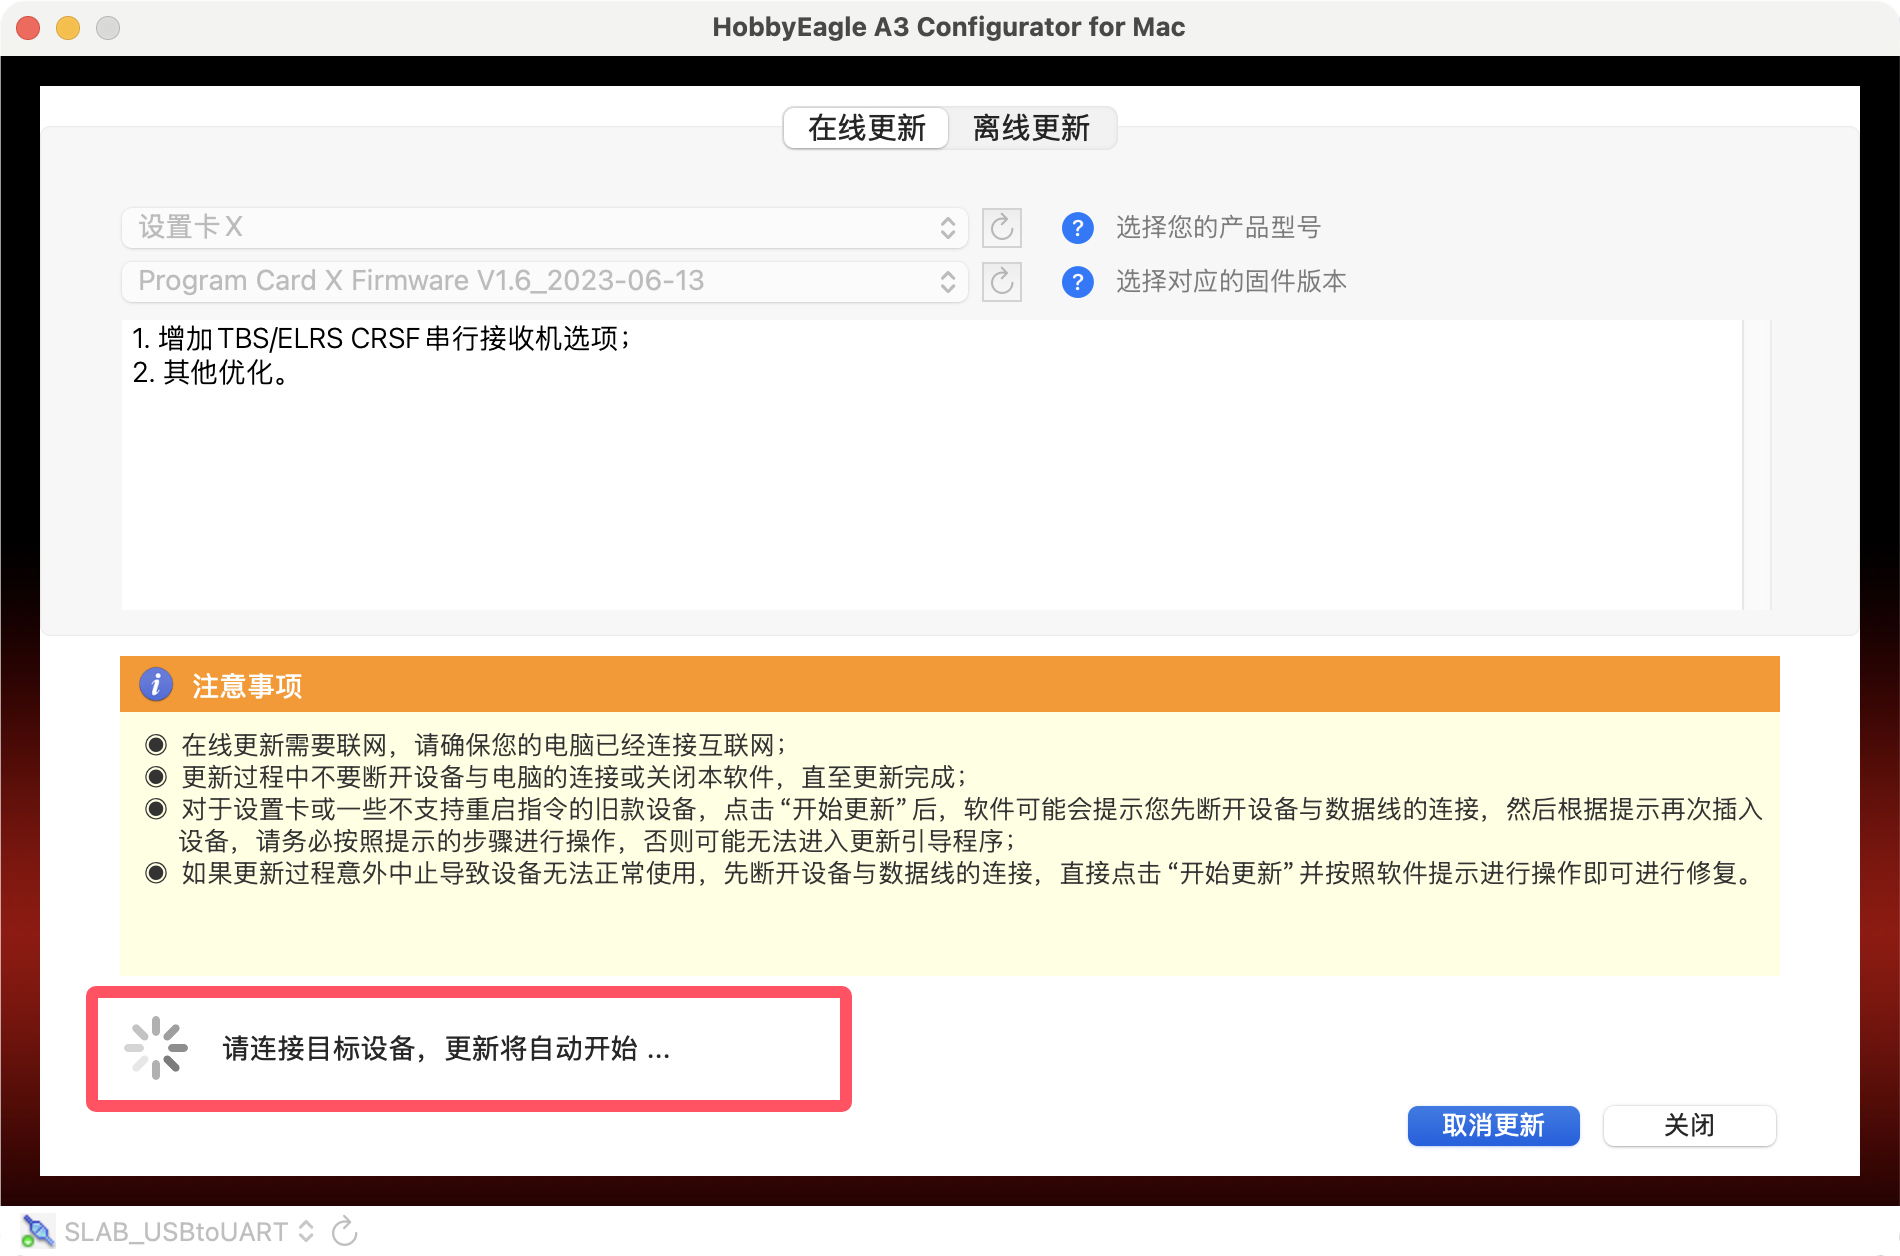
Task: Click help icon next to 选择您的产品型号
Action: pos(1077,228)
